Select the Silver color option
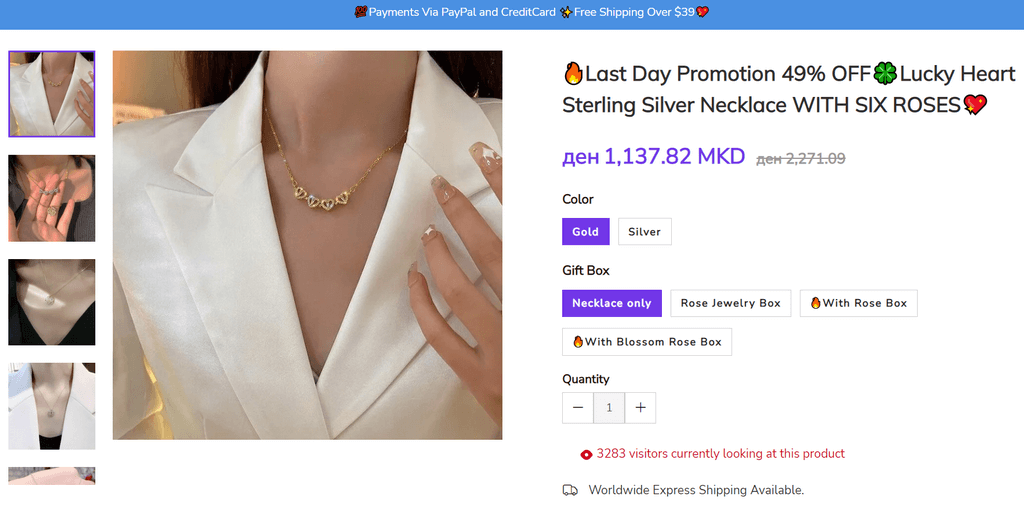 (644, 232)
